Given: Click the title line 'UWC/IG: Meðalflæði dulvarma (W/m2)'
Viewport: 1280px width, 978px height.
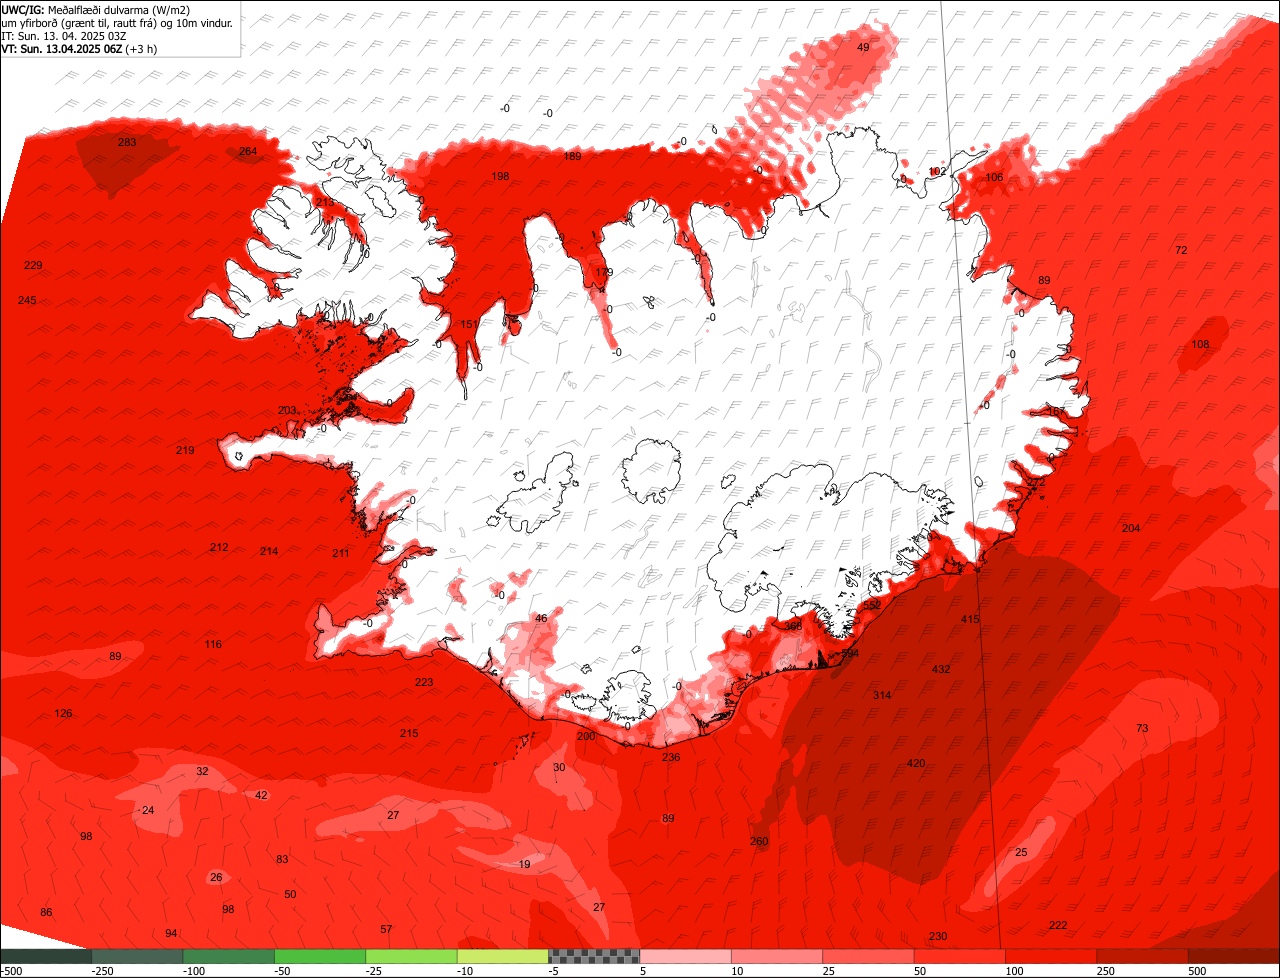Looking at the screenshot, I should click(x=96, y=10).
